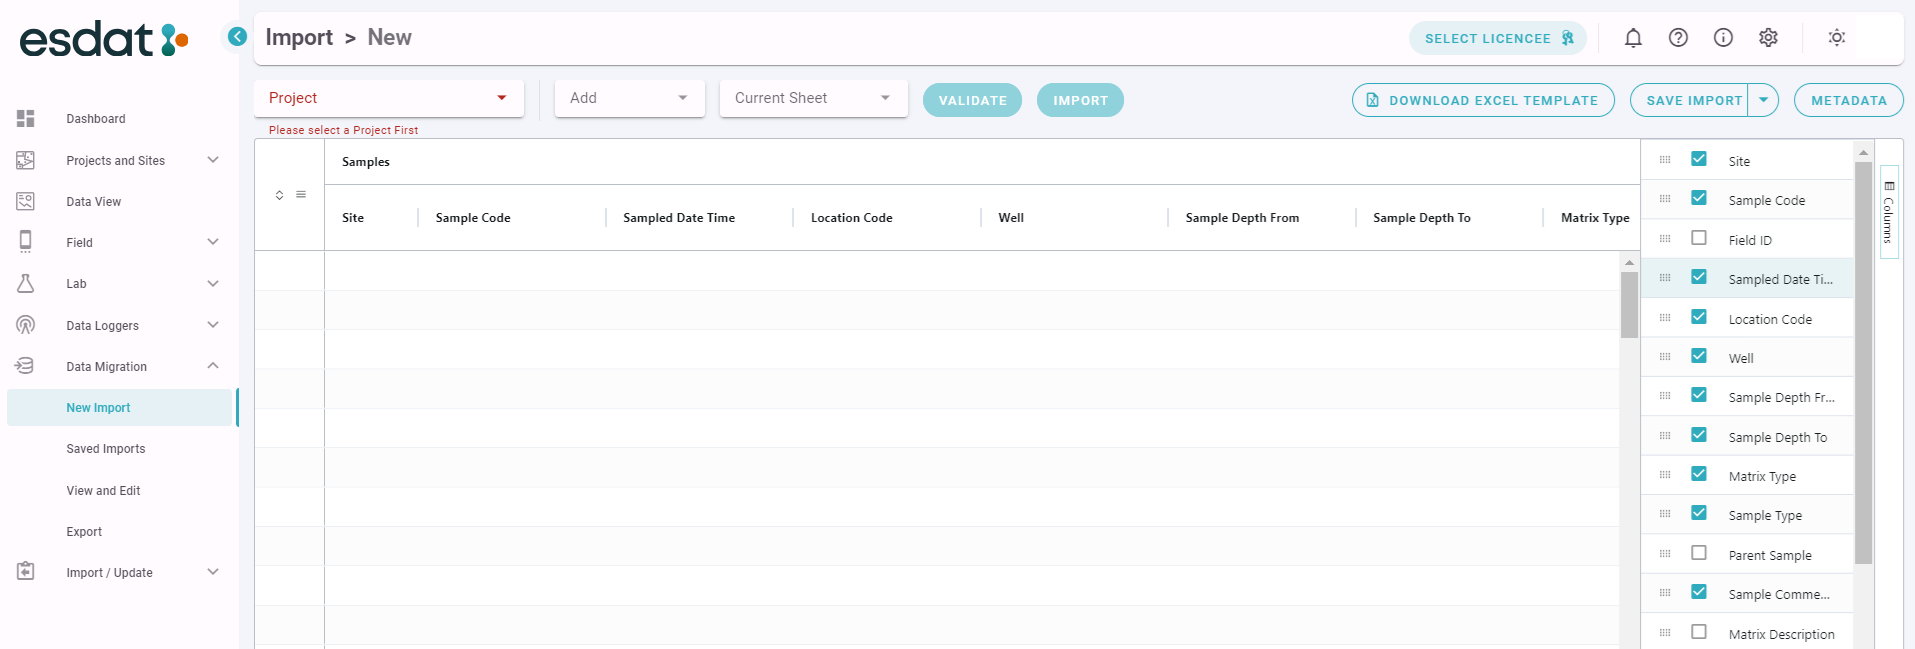
Task: Uncheck the Sample Type column checkbox
Action: [x=1699, y=513]
